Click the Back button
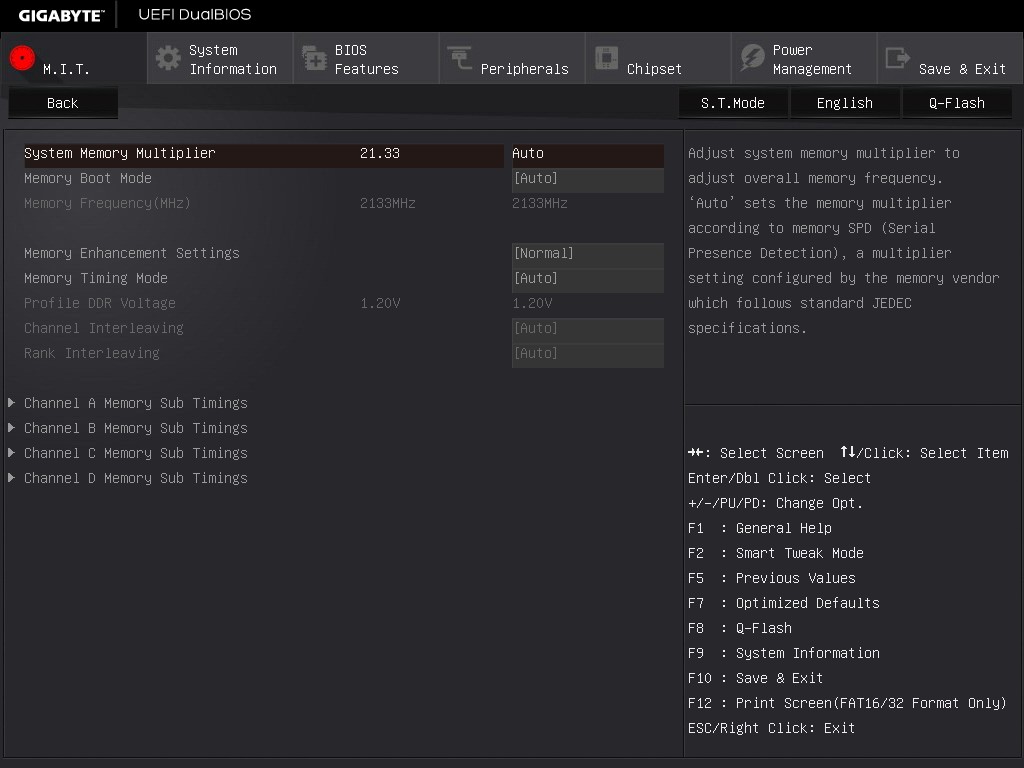Image resolution: width=1024 pixels, height=768 pixels. click(x=63, y=103)
